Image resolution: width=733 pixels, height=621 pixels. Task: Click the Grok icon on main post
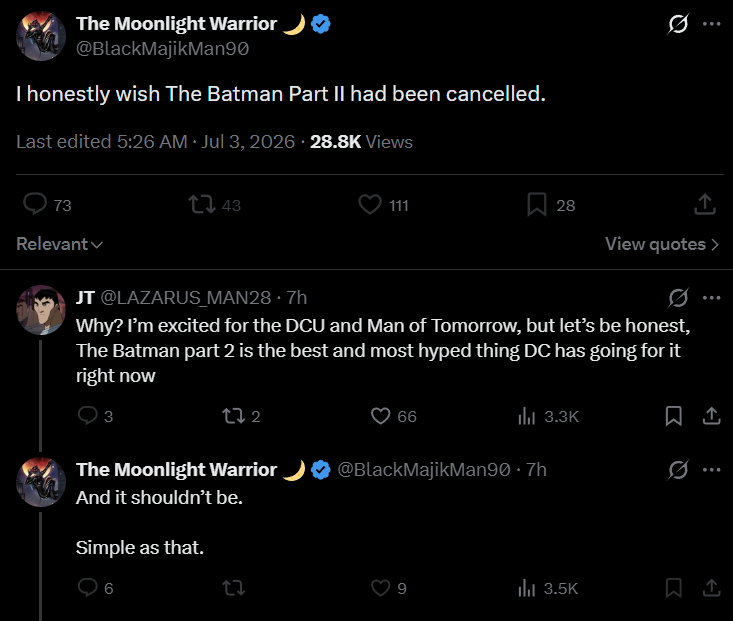click(678, 24)
